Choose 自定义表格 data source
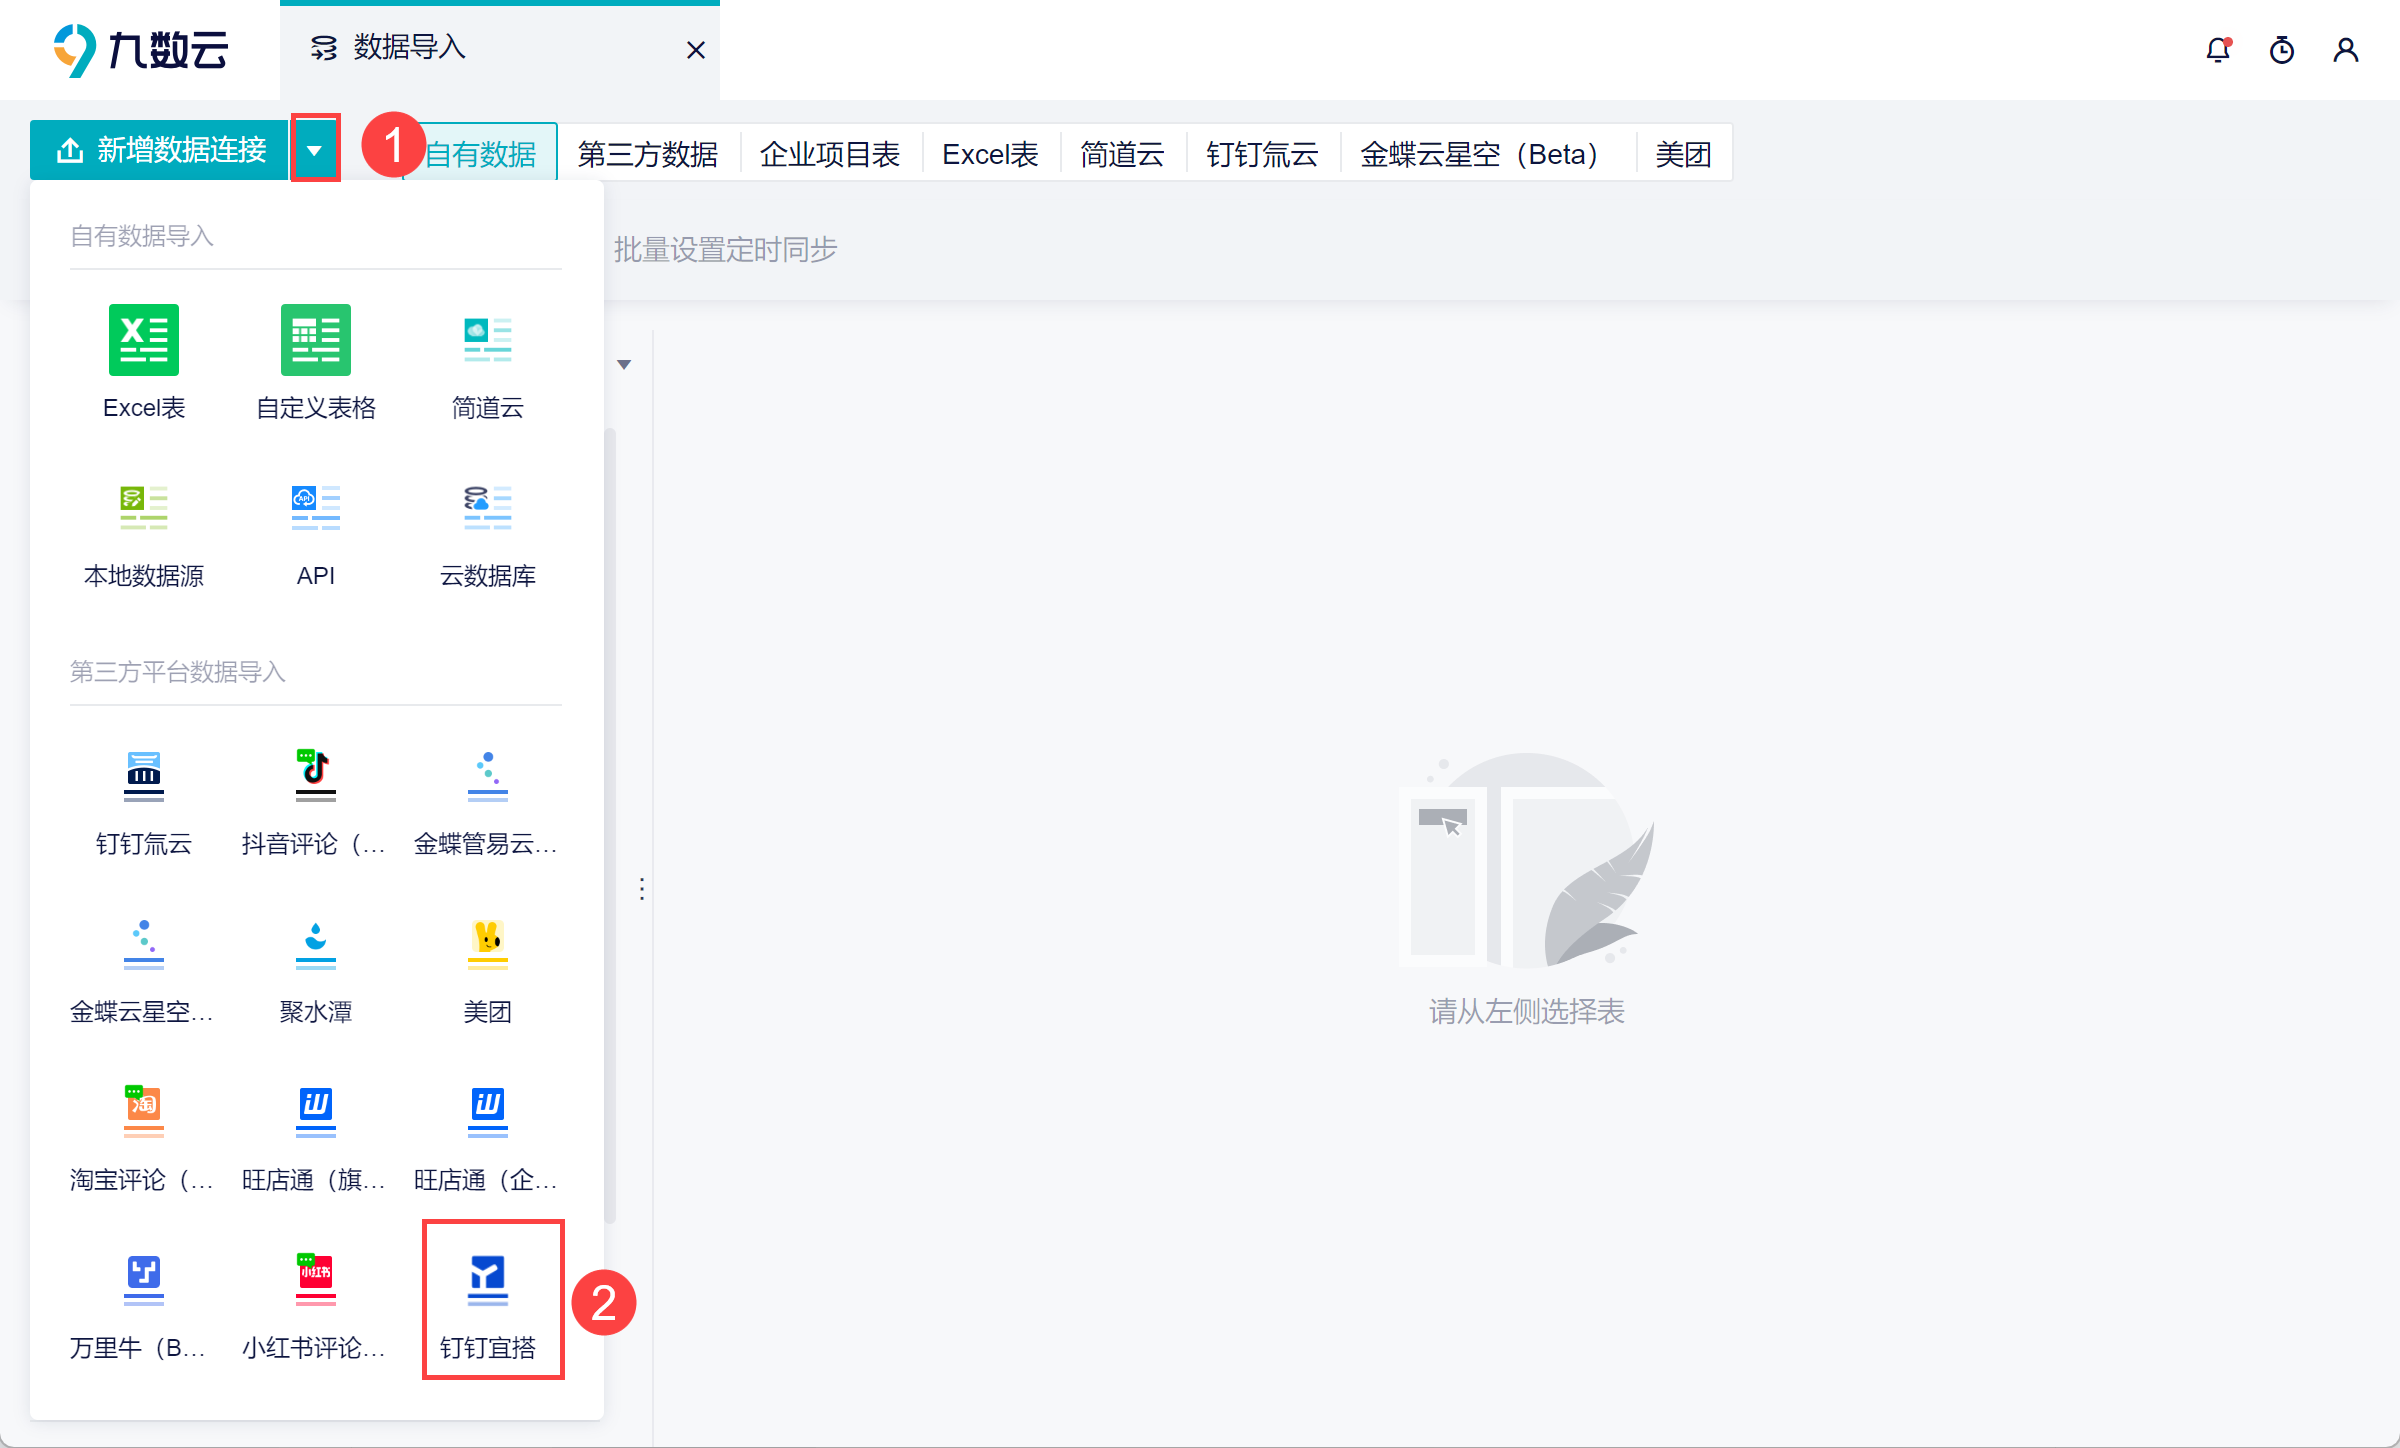Image resolution: width=2400 pixels, height=1448 pixels. [x=315, y=341]
